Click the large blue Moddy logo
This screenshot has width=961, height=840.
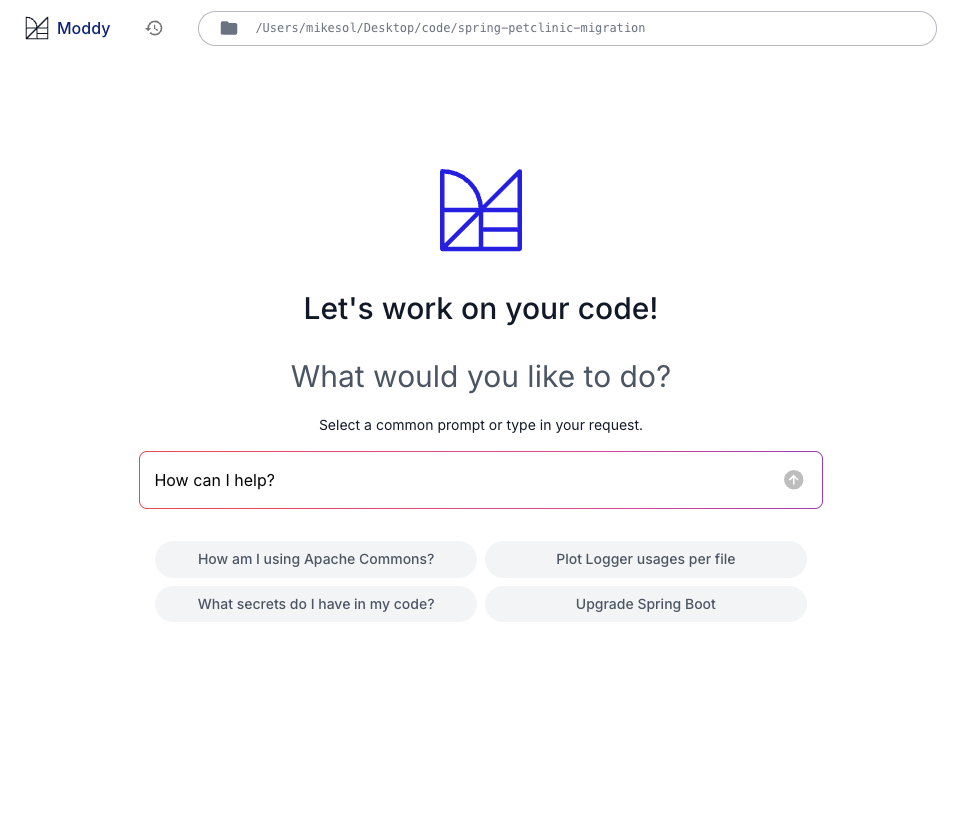[x=481, y=210]
